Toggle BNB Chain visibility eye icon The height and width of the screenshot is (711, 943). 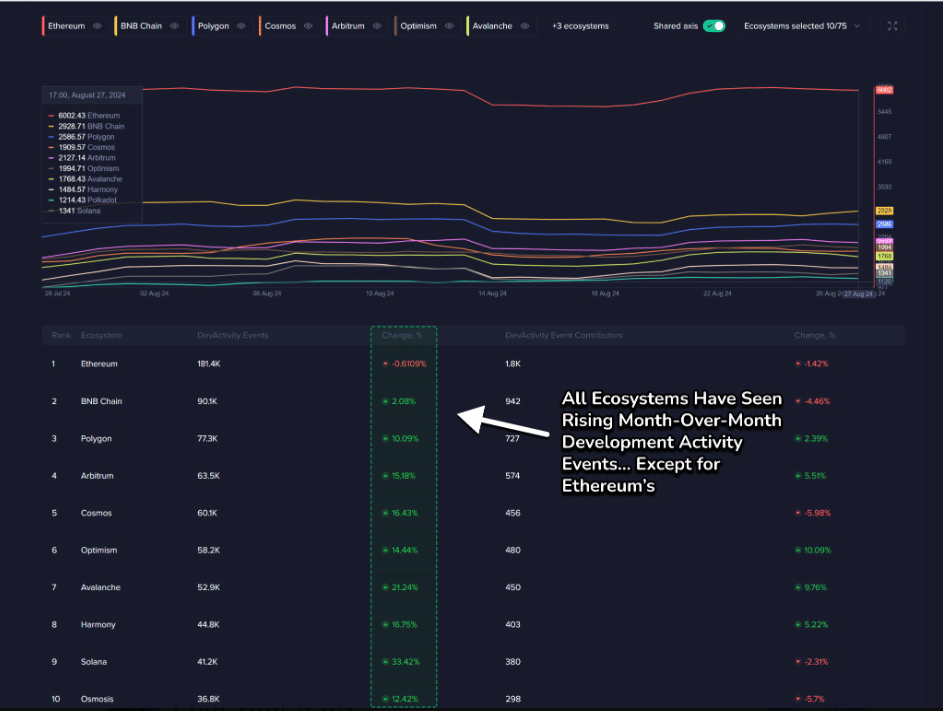pyautogui.click(x=174, y=26)
